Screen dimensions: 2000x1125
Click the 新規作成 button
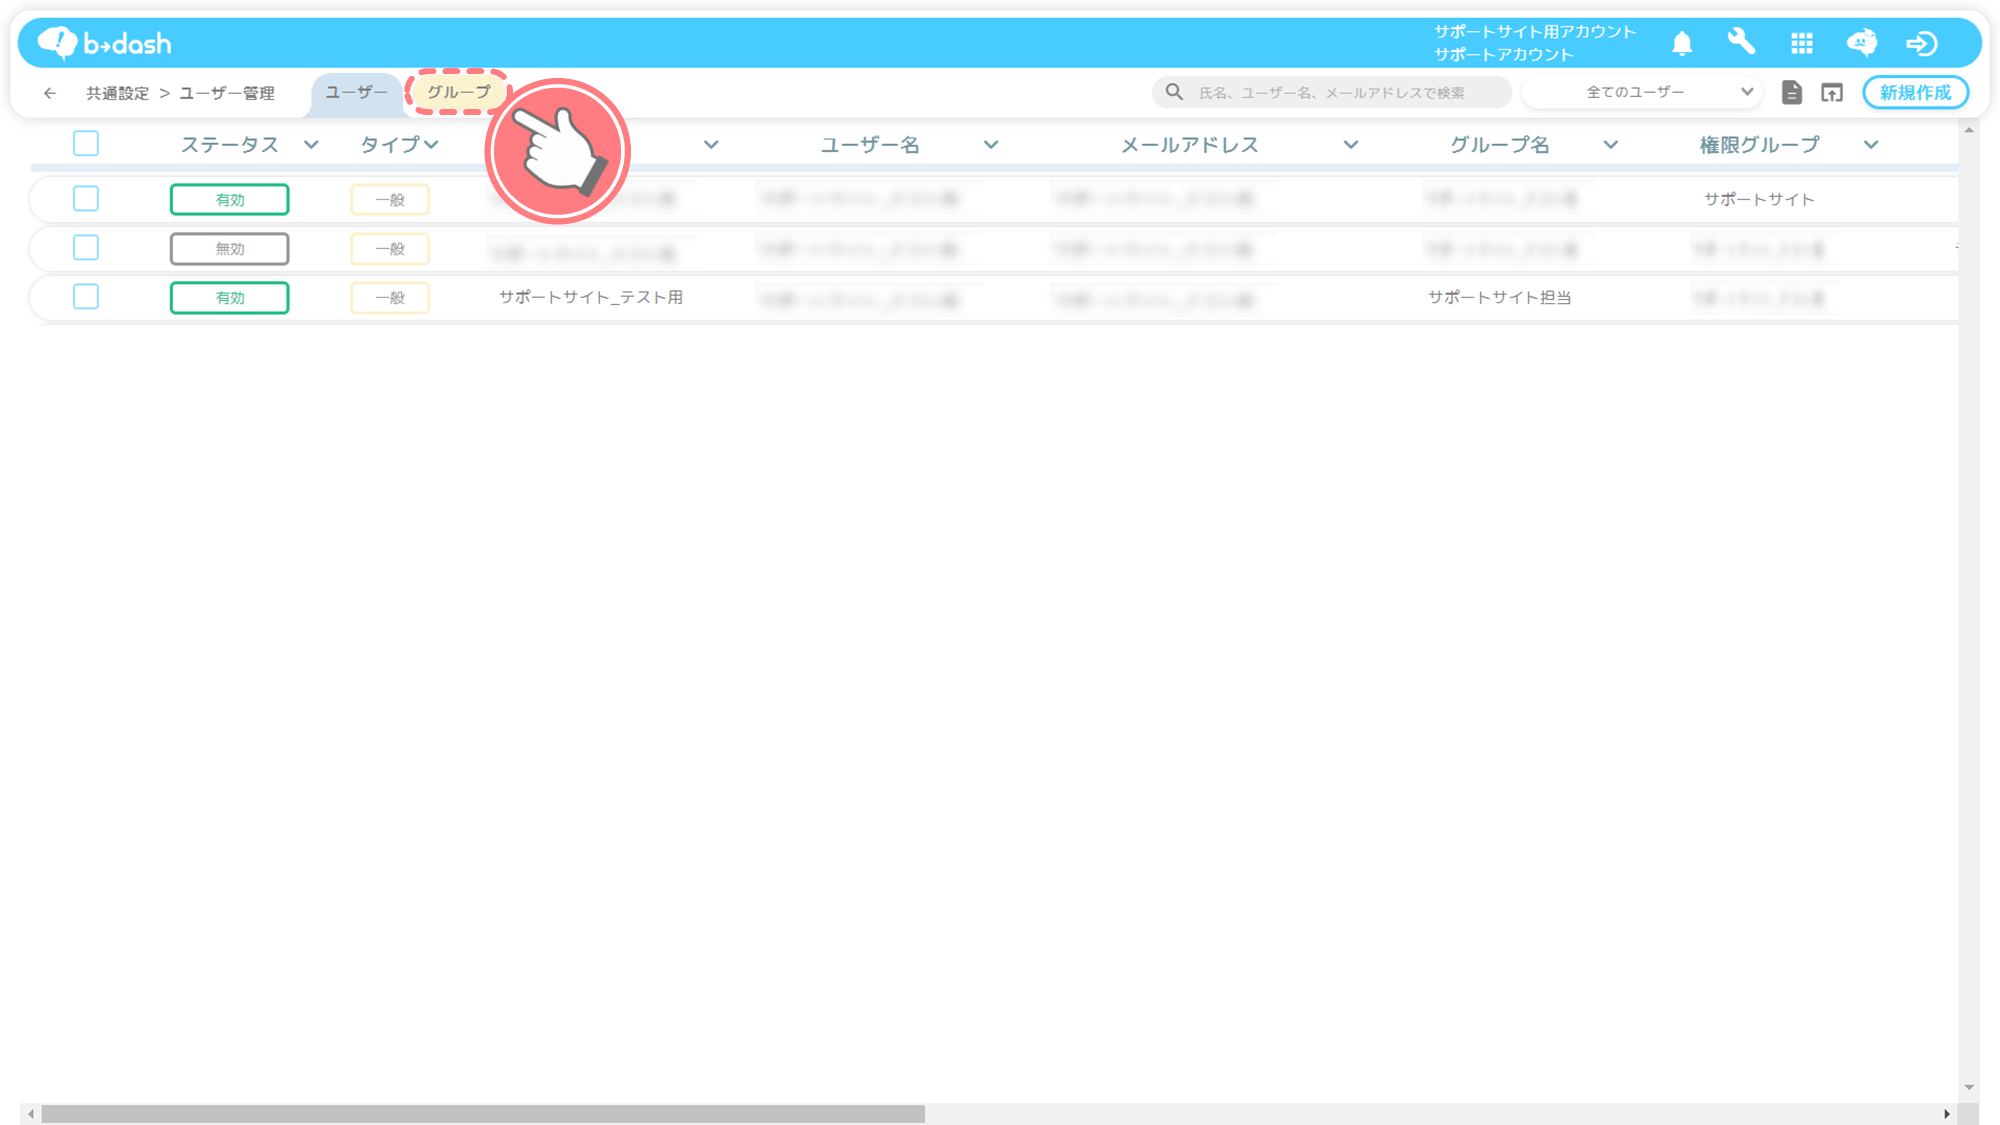(1916, 92)
